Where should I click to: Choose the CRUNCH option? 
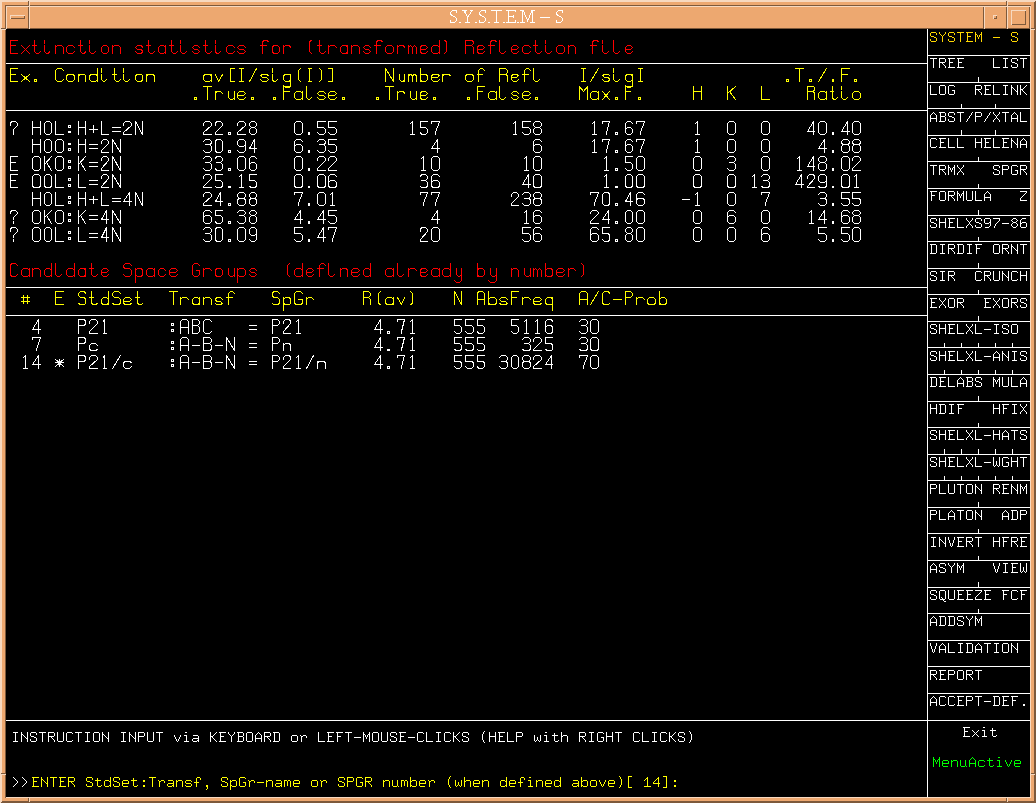[x=1000, y=276]
